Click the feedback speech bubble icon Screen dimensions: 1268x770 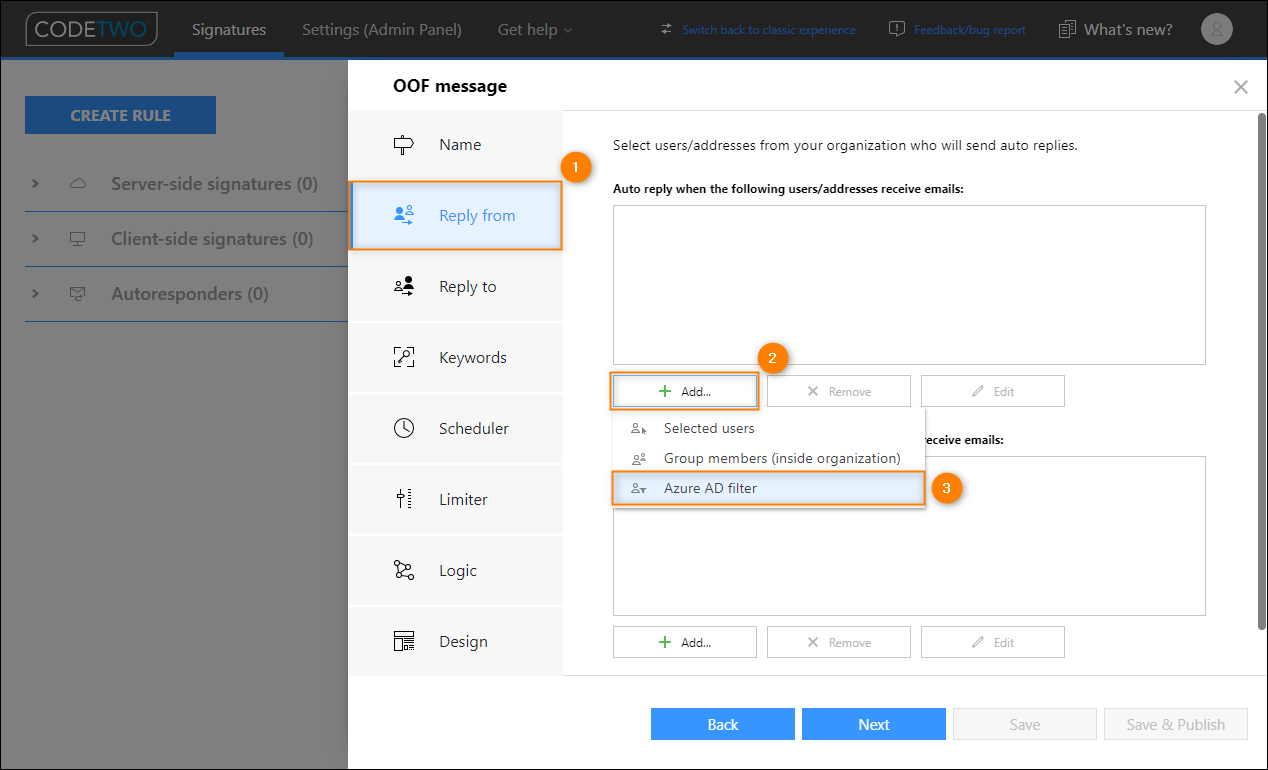[897, 29]
